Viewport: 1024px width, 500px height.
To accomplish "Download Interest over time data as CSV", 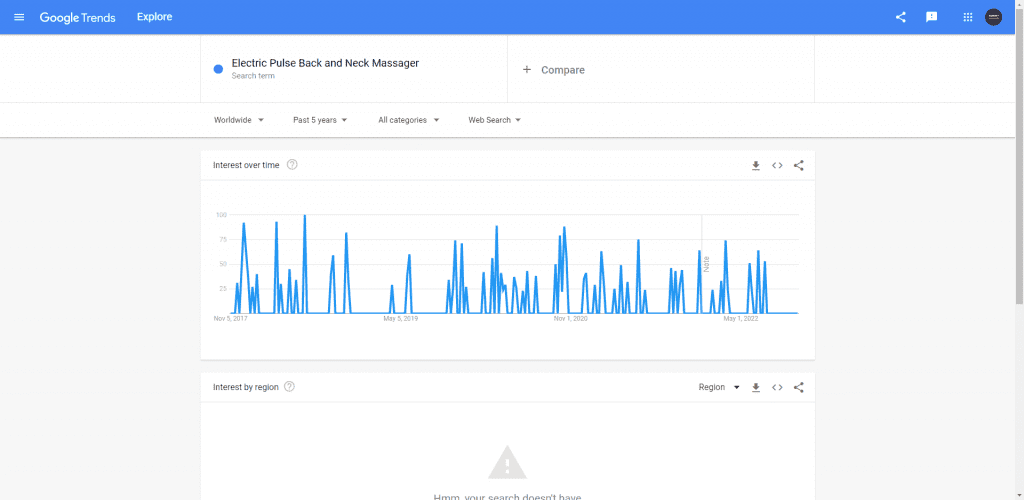I will (756, 165).
